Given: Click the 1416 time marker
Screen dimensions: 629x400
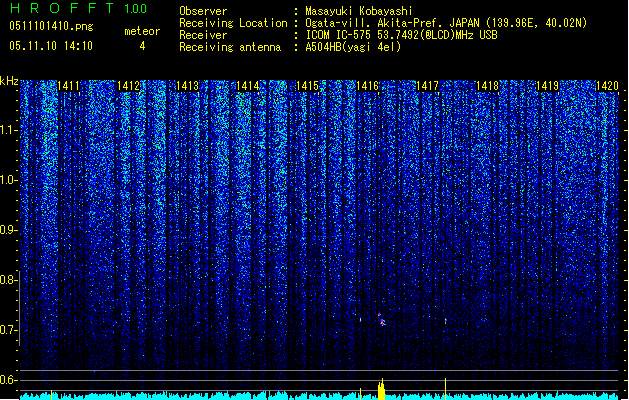Looking at the screenshot, I should [368, 86].
